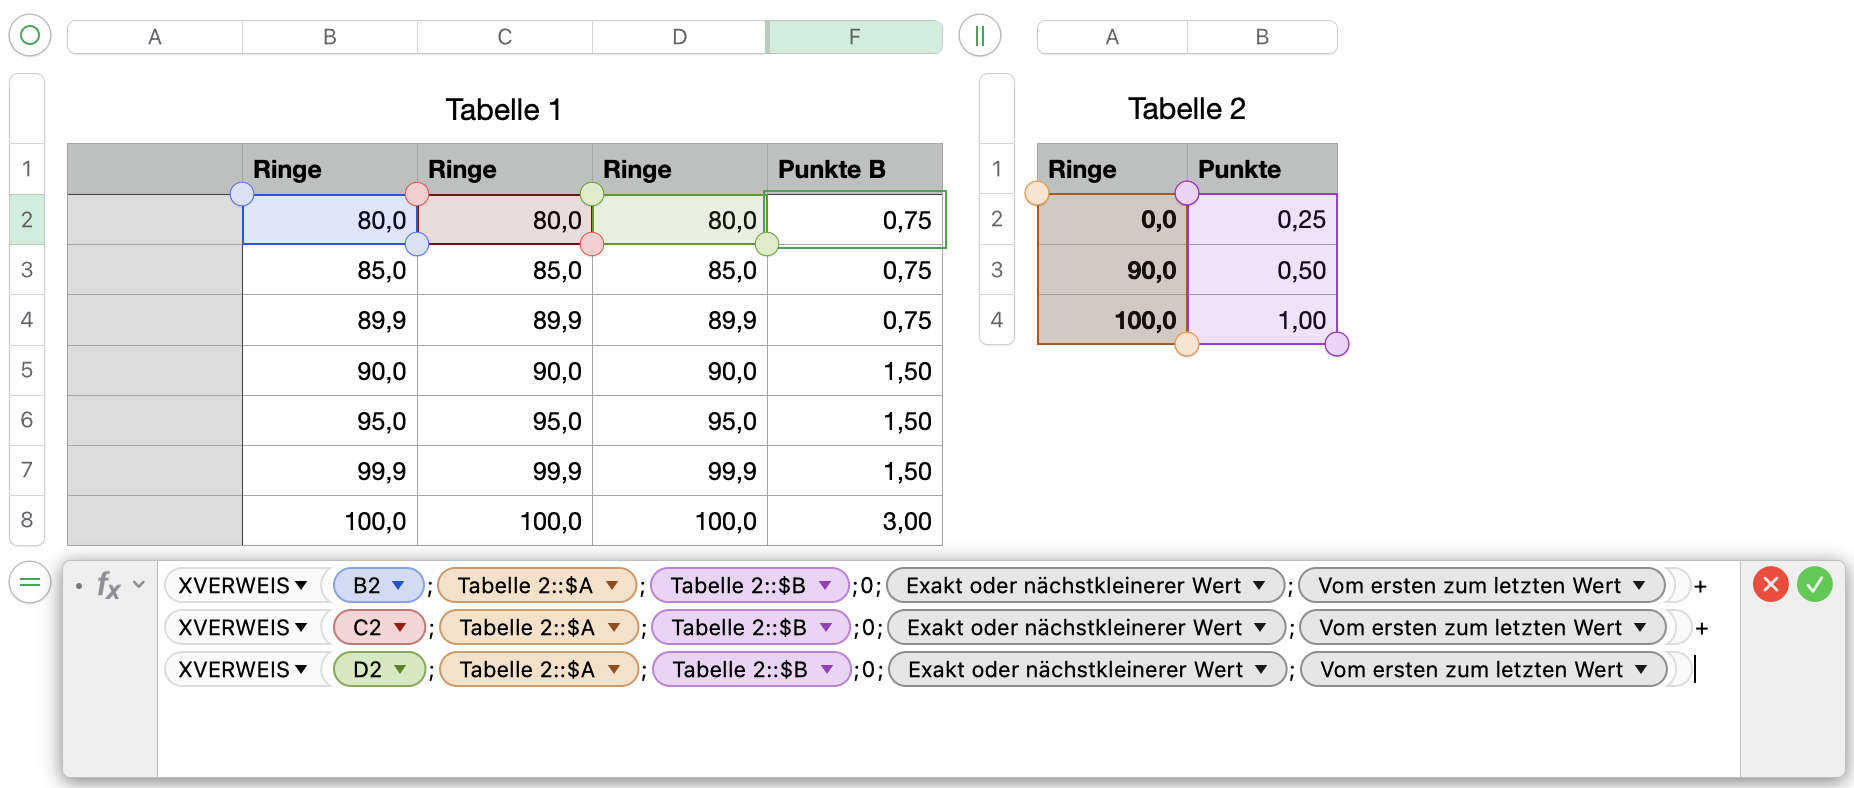Confirm the formula with the green checkmark
1854x788 pixels.
click(x=1814, y=584)
